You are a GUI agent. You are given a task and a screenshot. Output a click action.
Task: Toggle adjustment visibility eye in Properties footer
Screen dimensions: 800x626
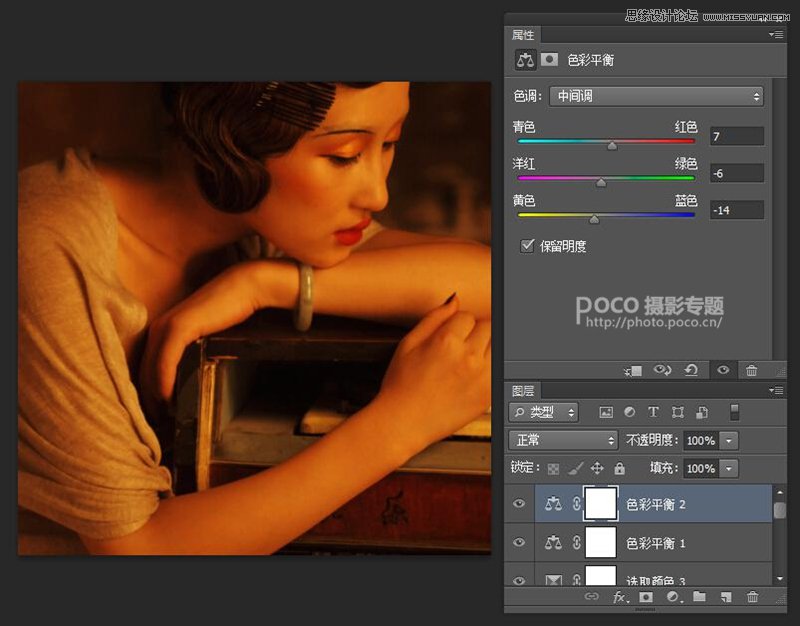723,370
